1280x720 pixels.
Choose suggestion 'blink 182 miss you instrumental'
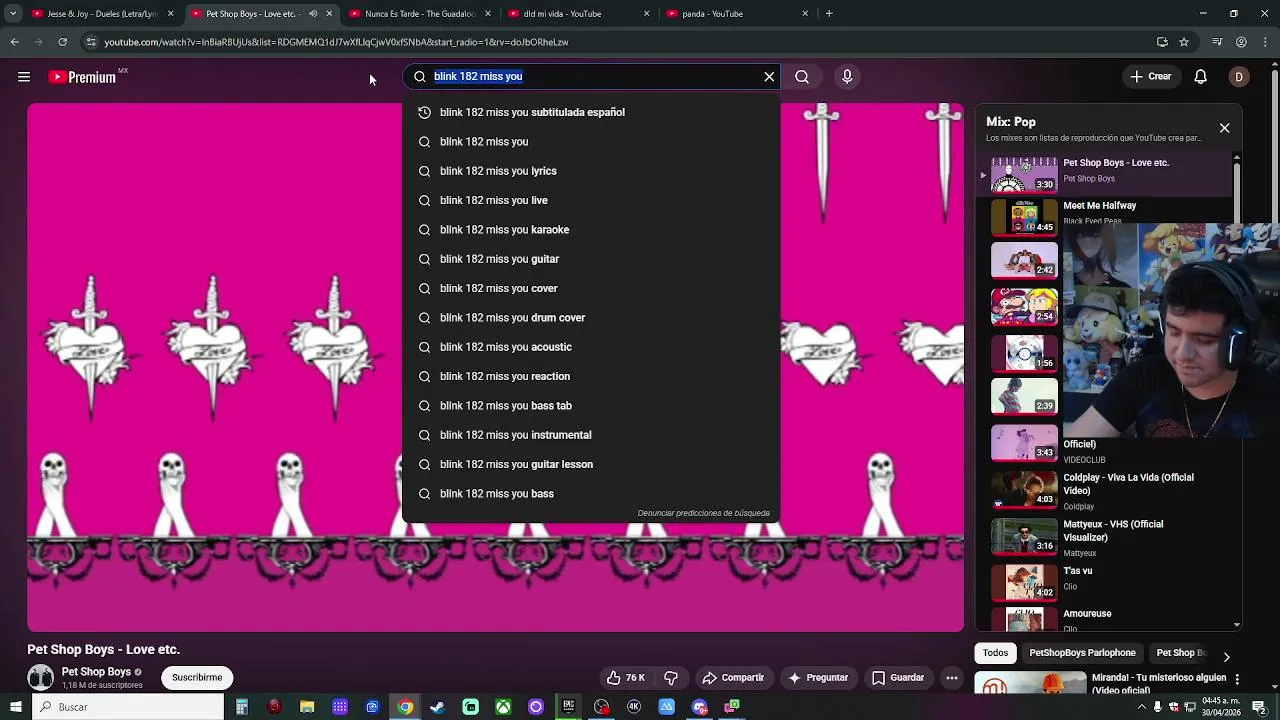tap(591, 435)
